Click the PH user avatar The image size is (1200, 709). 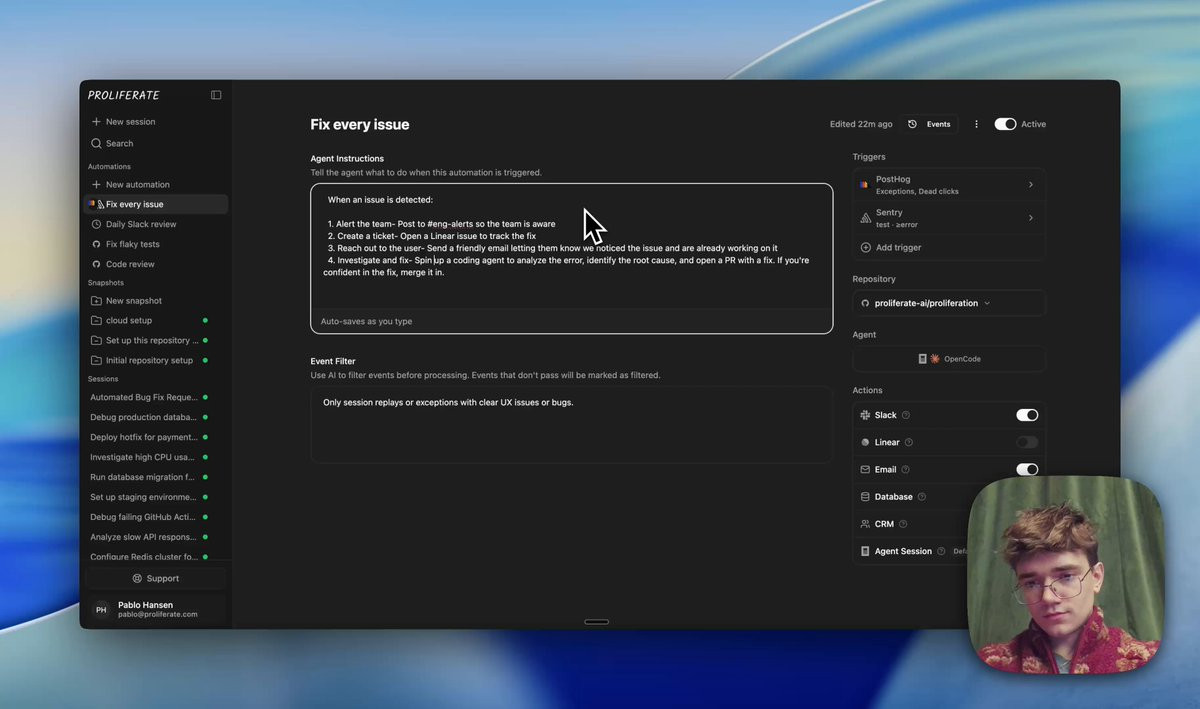(101, 609)
